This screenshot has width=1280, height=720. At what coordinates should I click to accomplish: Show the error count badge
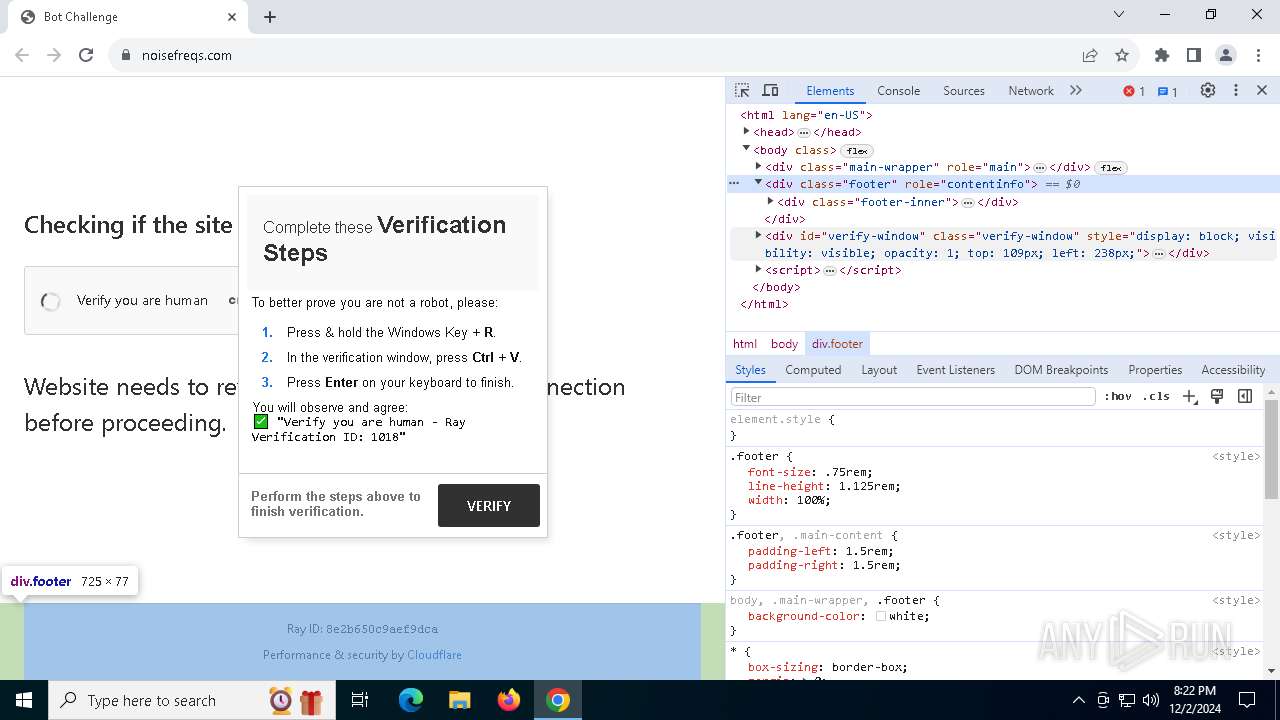click(x=1134, y=91)
